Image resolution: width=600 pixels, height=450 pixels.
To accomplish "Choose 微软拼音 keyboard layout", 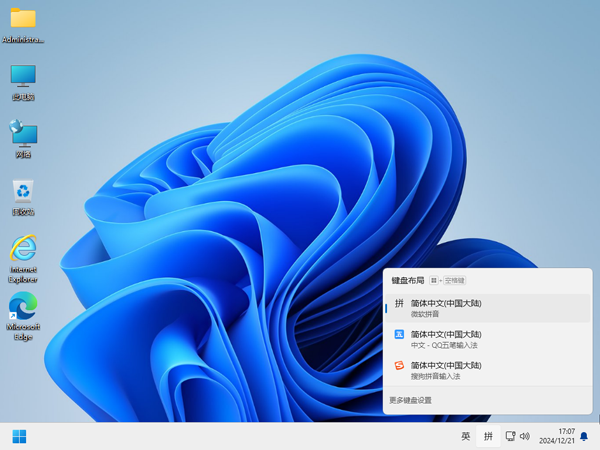I will [x=488, y=308].
